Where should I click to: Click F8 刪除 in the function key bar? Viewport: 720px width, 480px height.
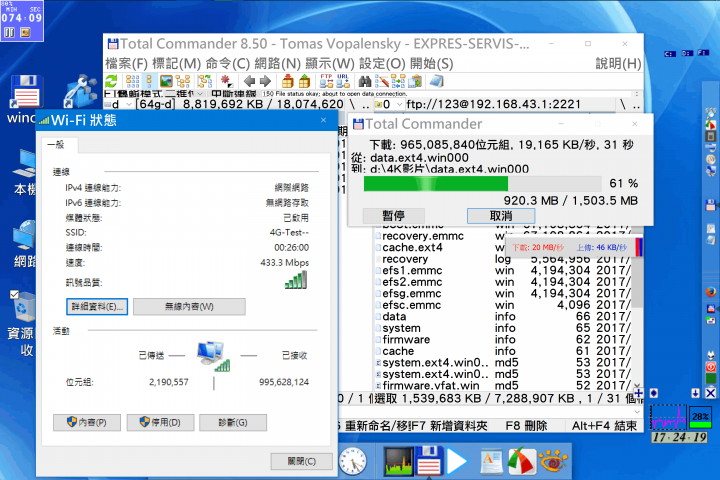(526, 426)
